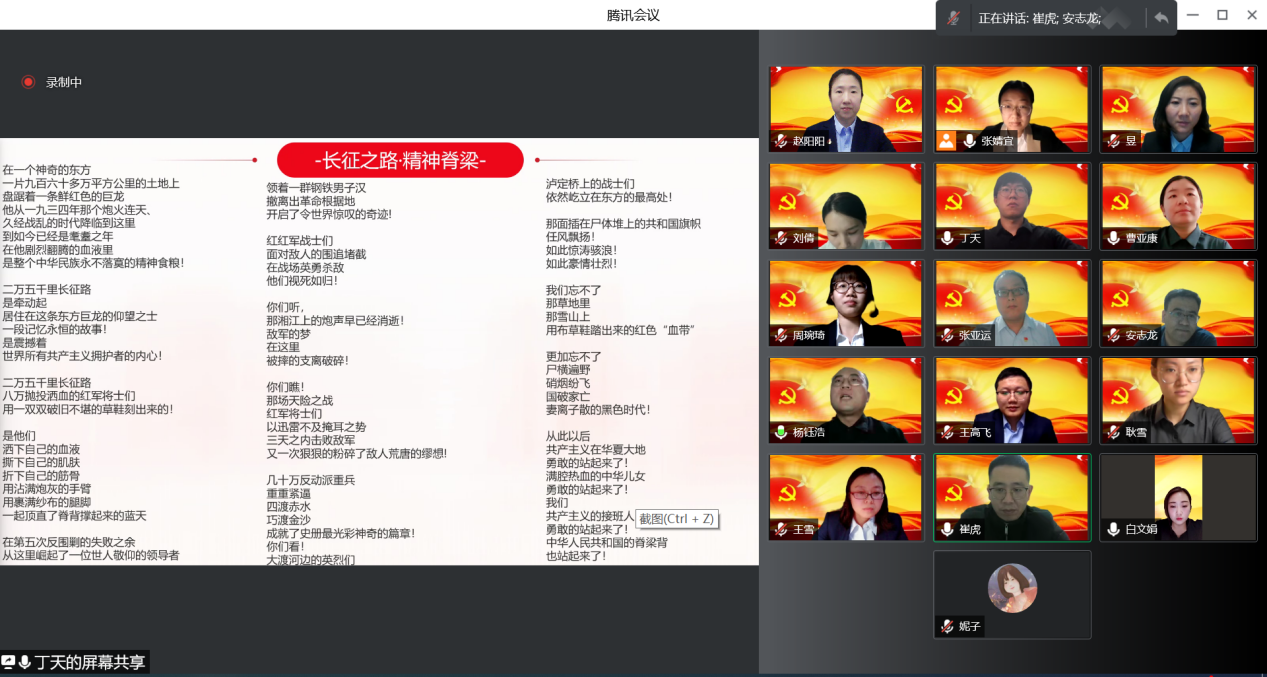Click the microphone icon beside 曹亚康
1267x677 pixels.
tap(1113, 238)
